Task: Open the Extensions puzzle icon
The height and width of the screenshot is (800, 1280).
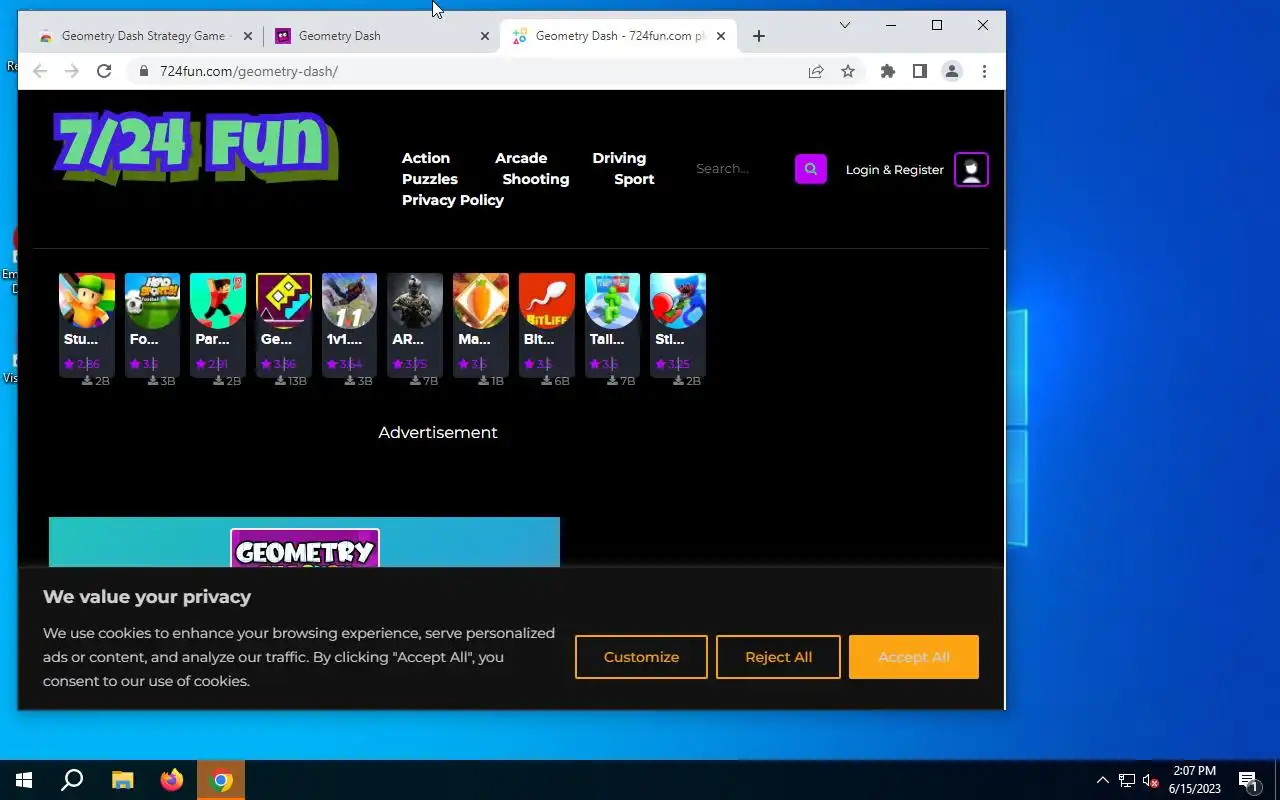Action: [888, 71]
